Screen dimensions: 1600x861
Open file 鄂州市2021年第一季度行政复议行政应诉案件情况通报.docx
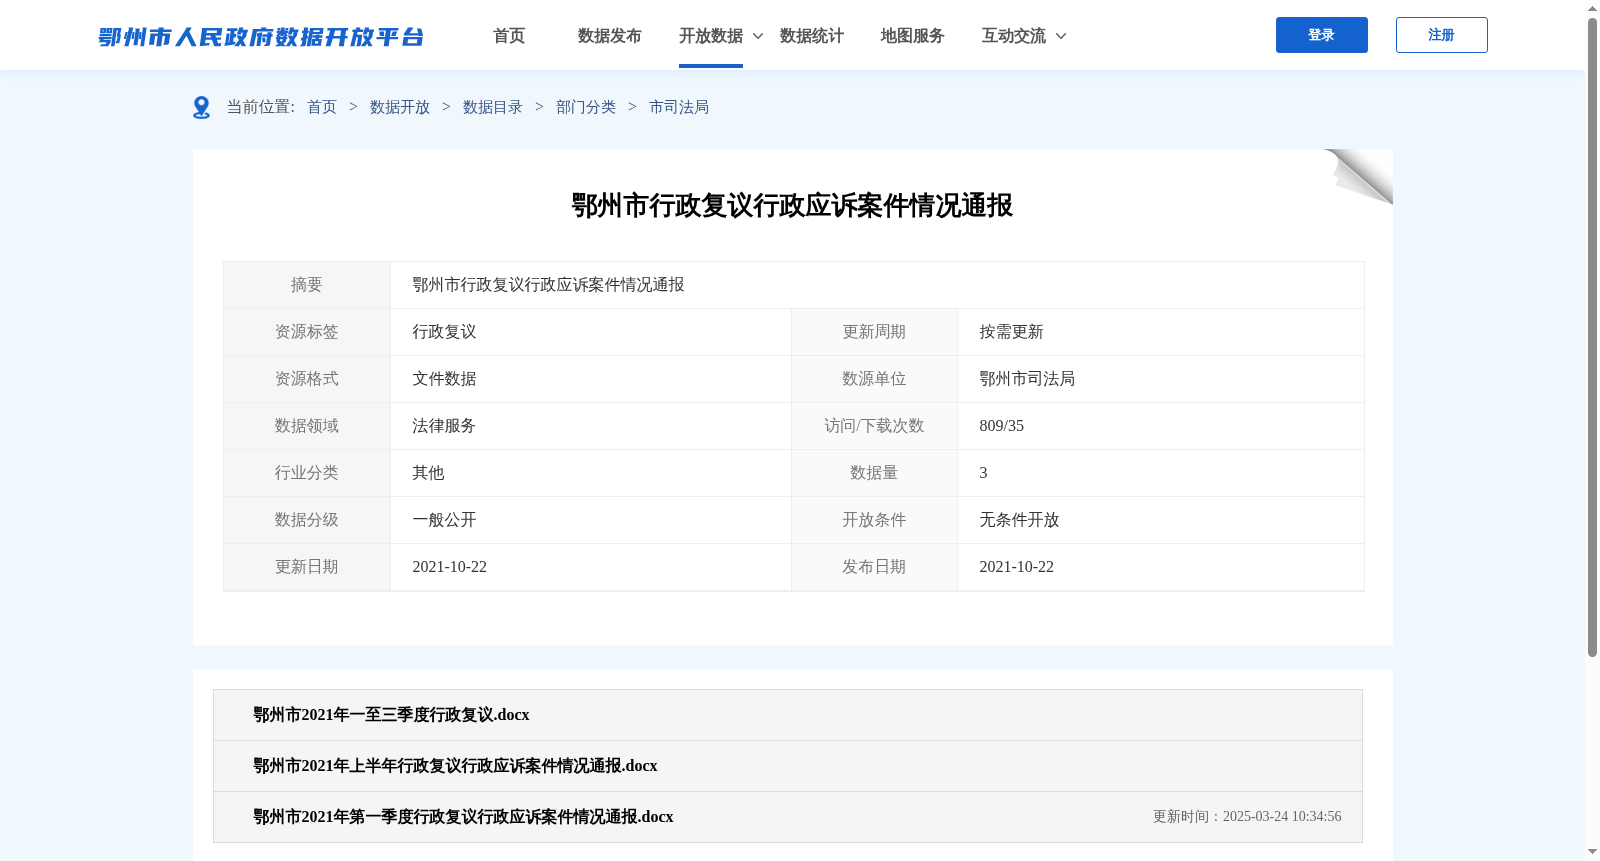[463, 817]
